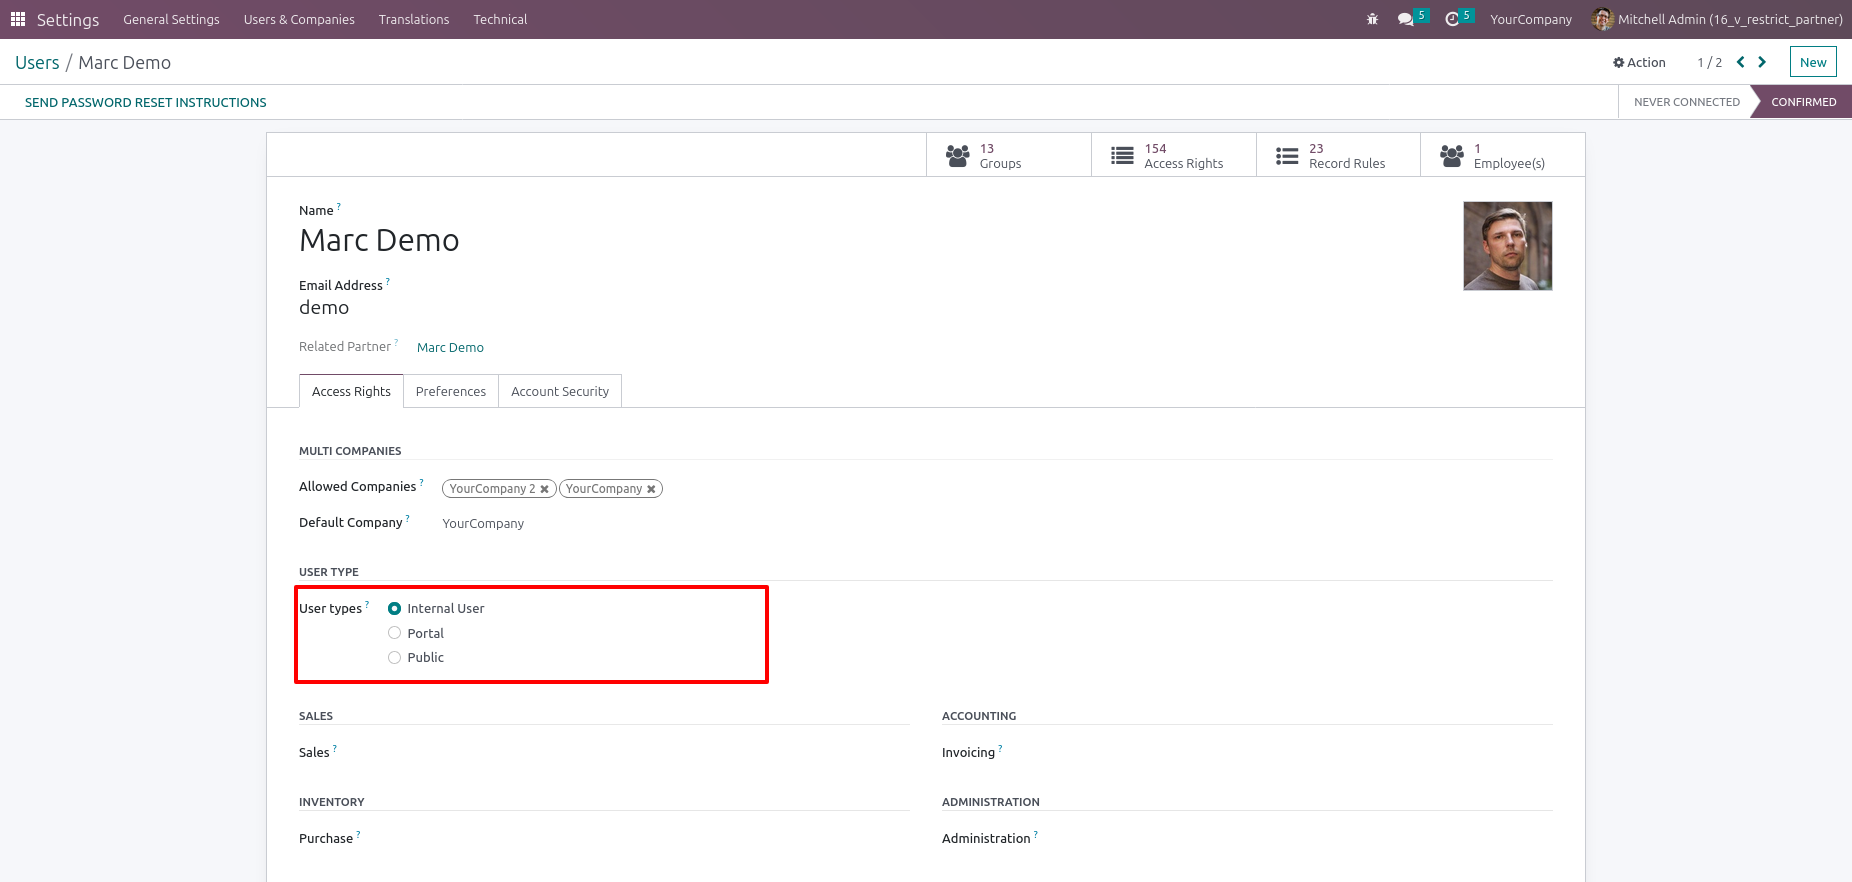Click the Settings app title
Screen dimensions: 1852x882
(x=68, y=19)
